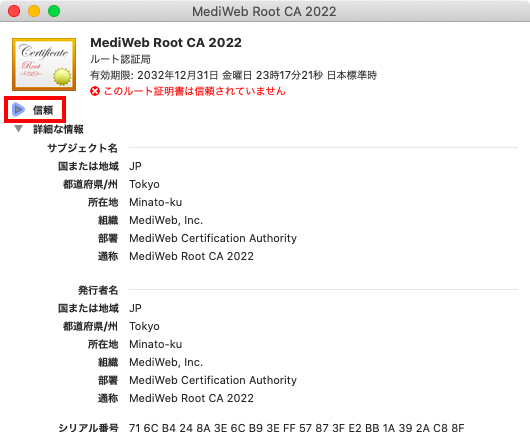This screenshot has width=530, height=432.
Task: Expand the 信頼 disclosure triangle
Action: point(18,110)
